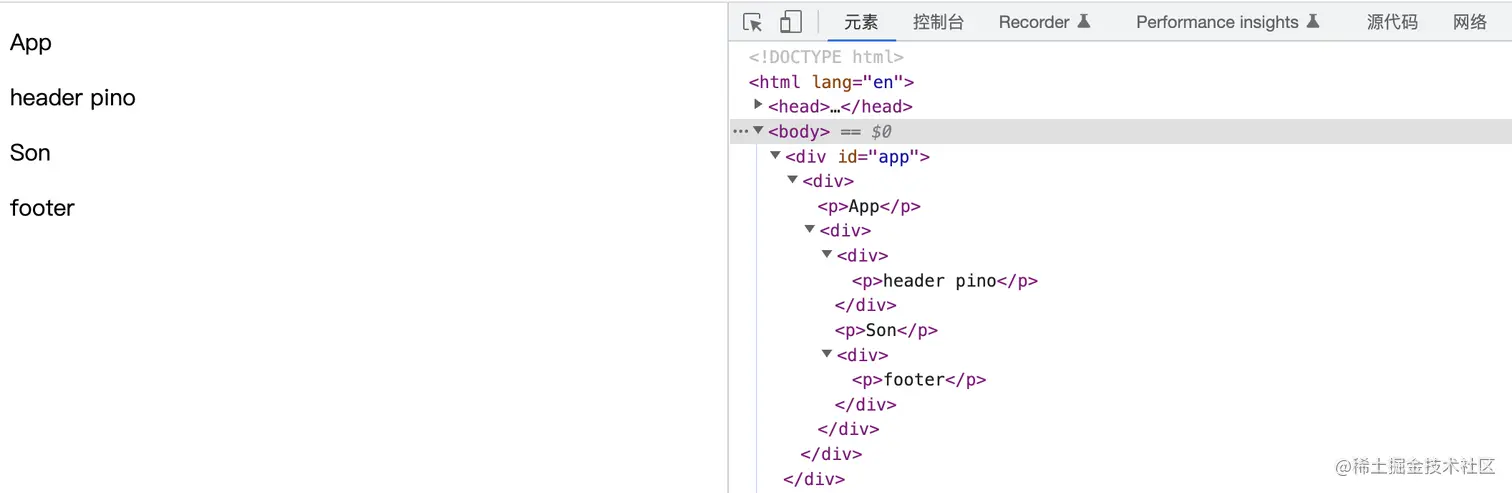Collapse the div id="app" node
1512x493 pixels.
click(775, 155)
